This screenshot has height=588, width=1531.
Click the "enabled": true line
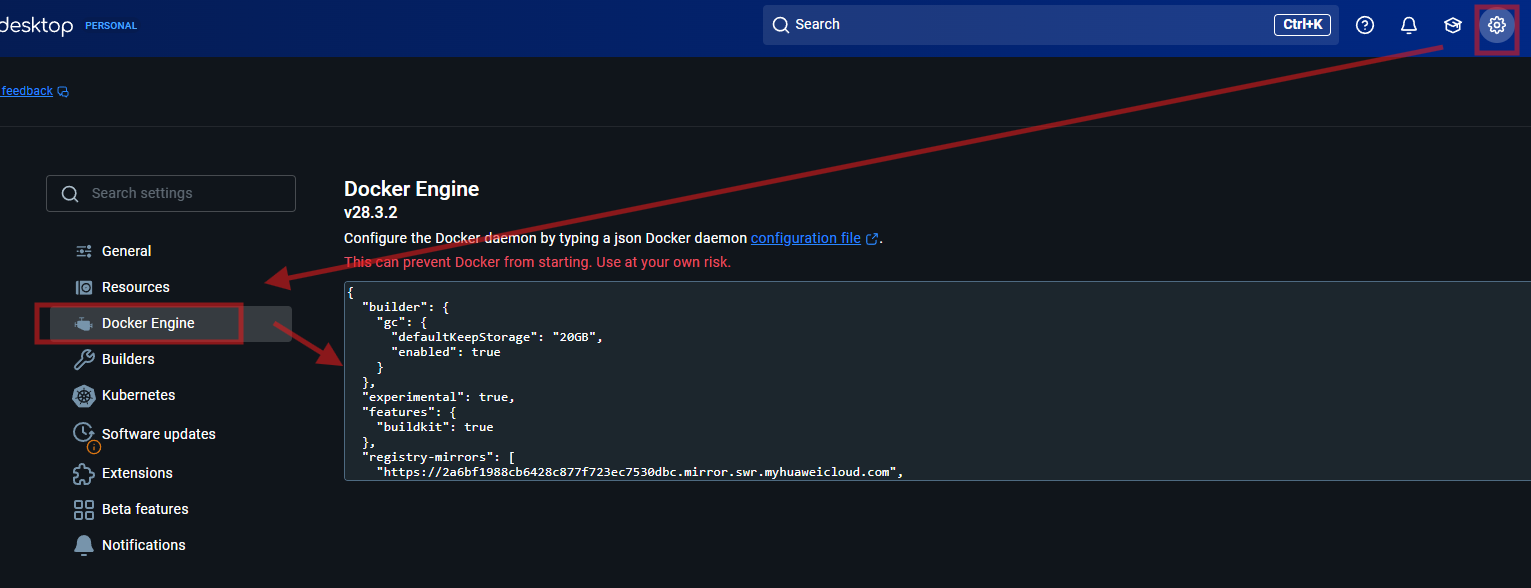click(x=446, y=352)
